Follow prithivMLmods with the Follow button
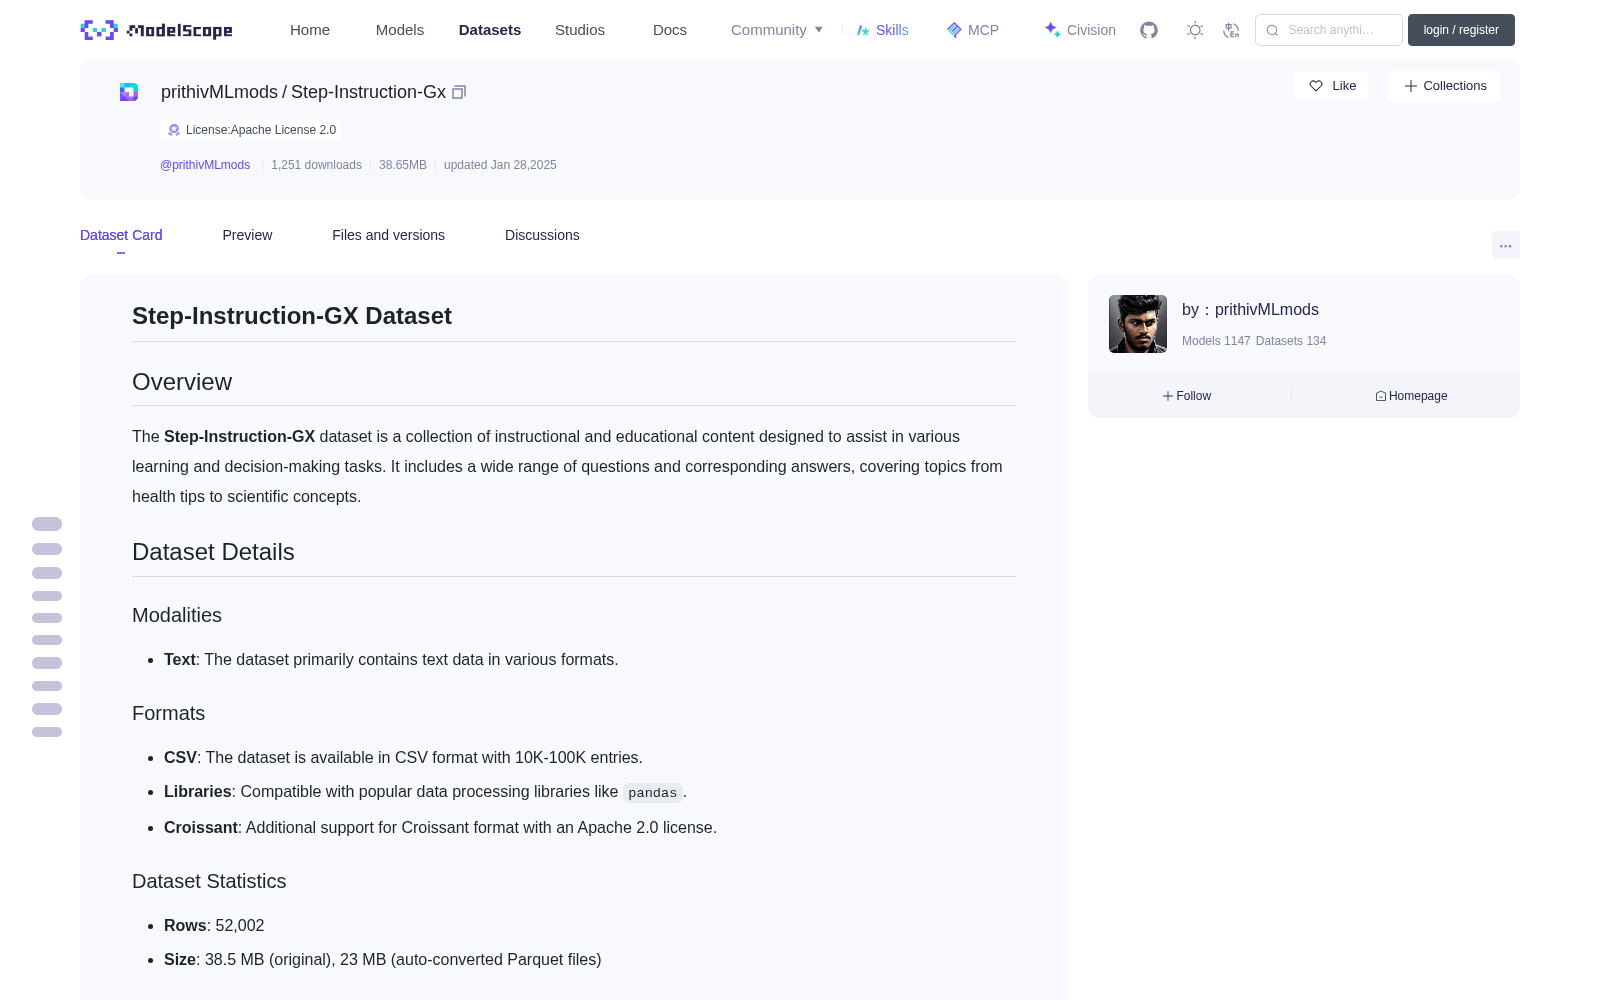 click(x=1187, y=396)
